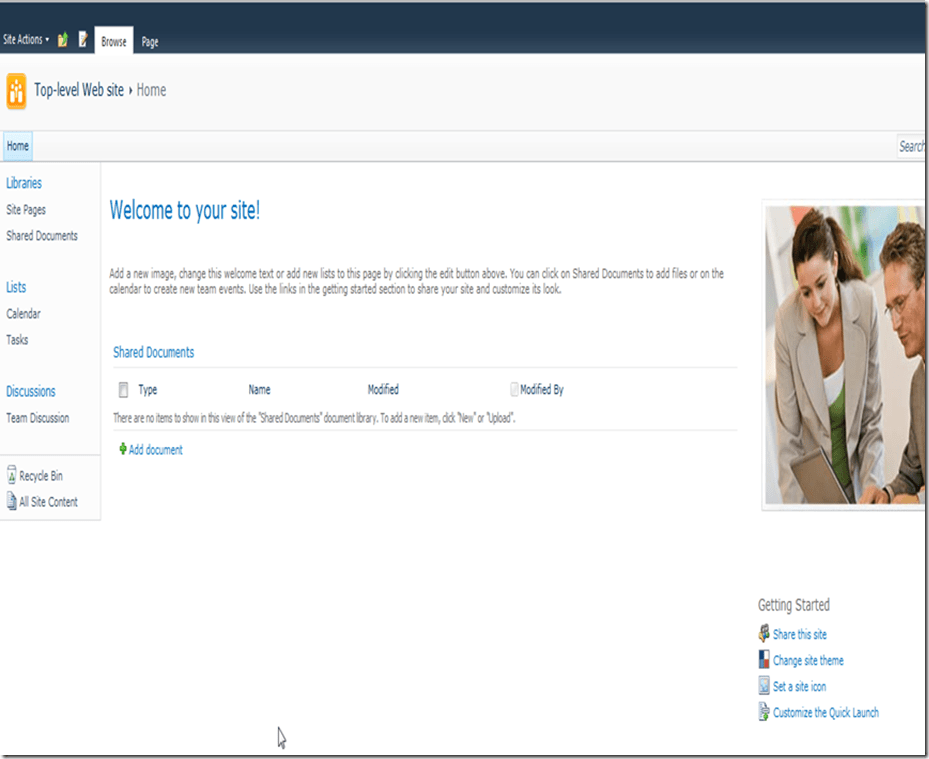Click the orange site logo icon
The height and width of the screenshot is (759, 929).
[x=16, y=90]
